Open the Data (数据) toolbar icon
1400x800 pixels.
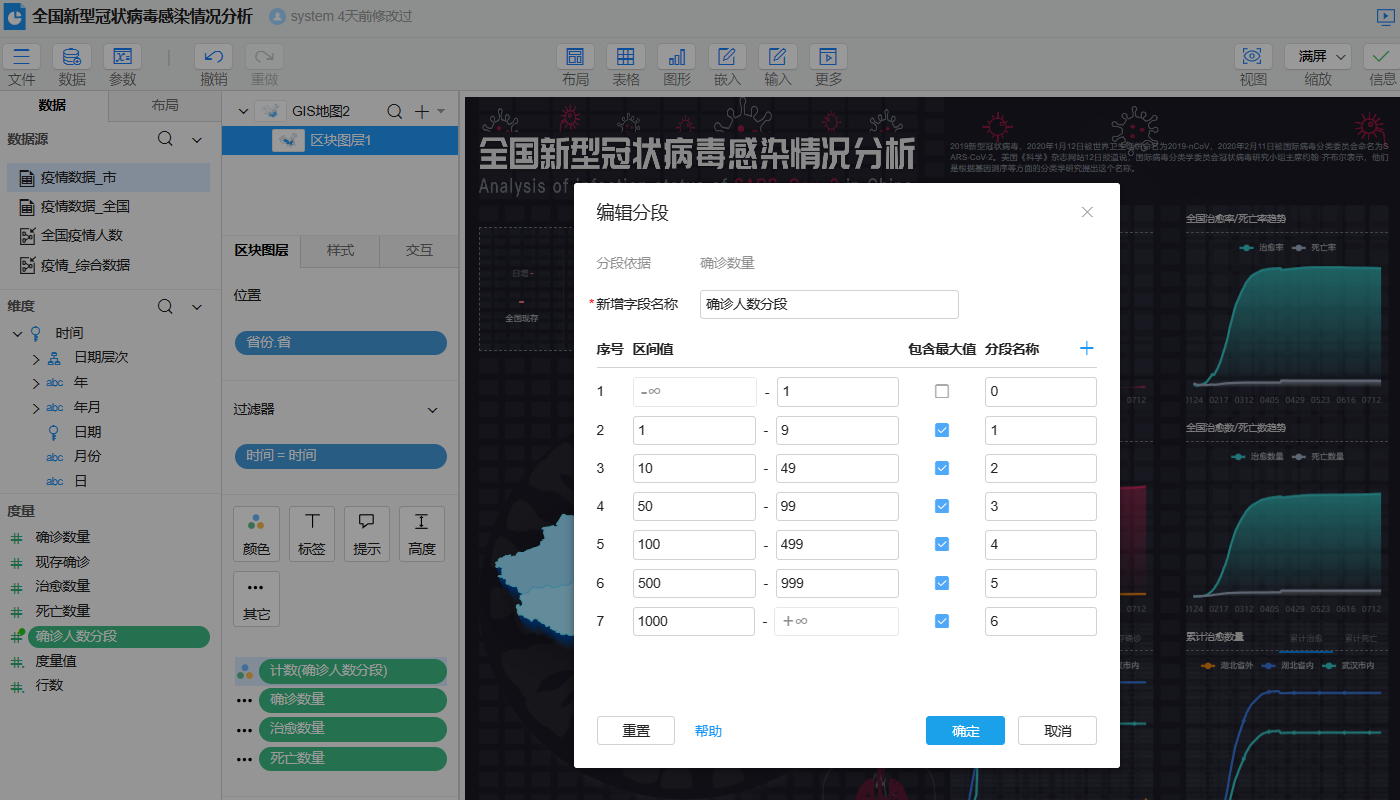tap(72, 58)
